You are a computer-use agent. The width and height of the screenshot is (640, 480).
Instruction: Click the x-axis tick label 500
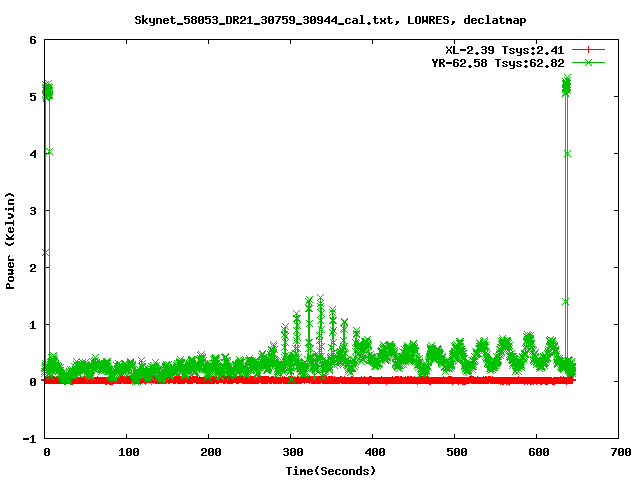coord(456,452)
